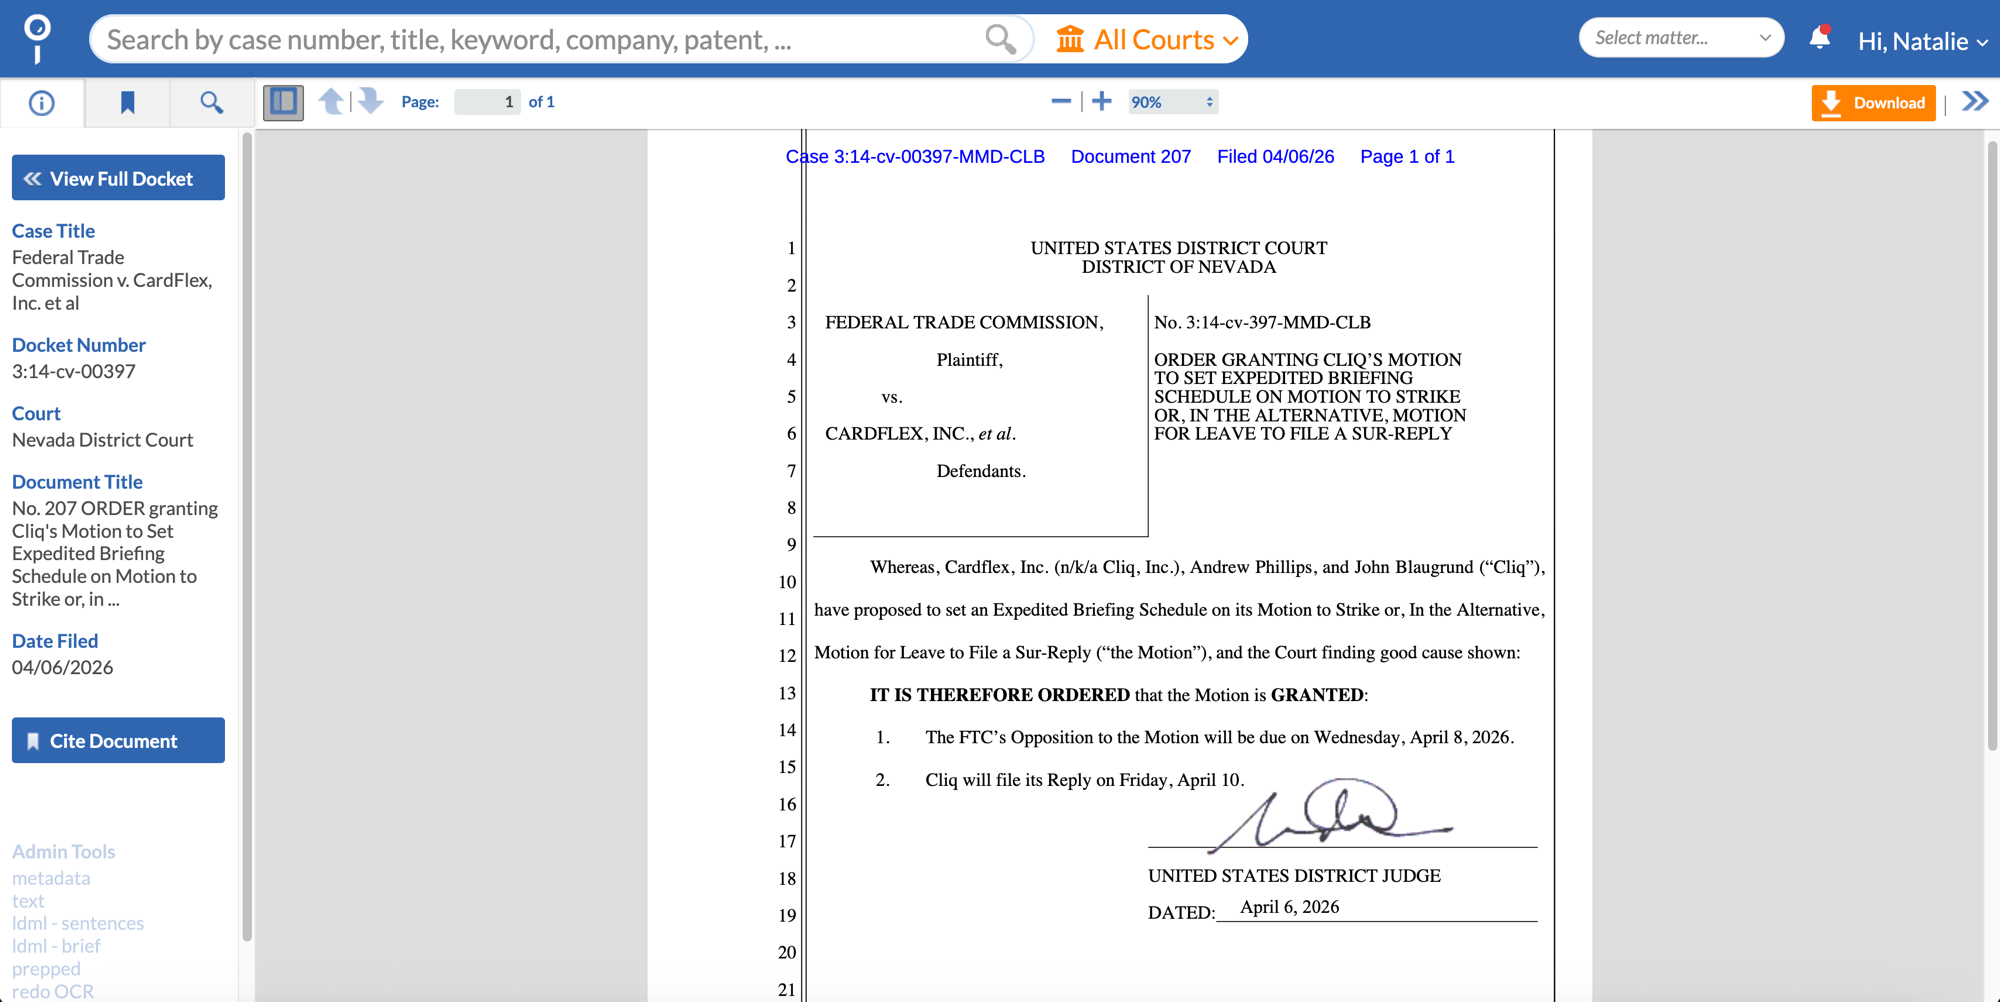Click the Document Title heading

(77, 482)
